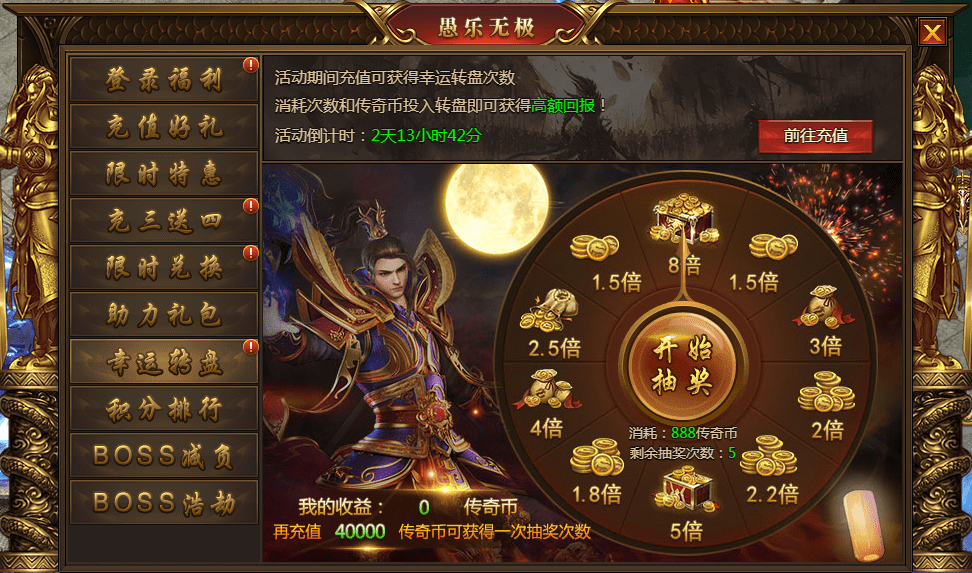Open the 限时兑换 tab
The image size is (972, 573).
164,267
